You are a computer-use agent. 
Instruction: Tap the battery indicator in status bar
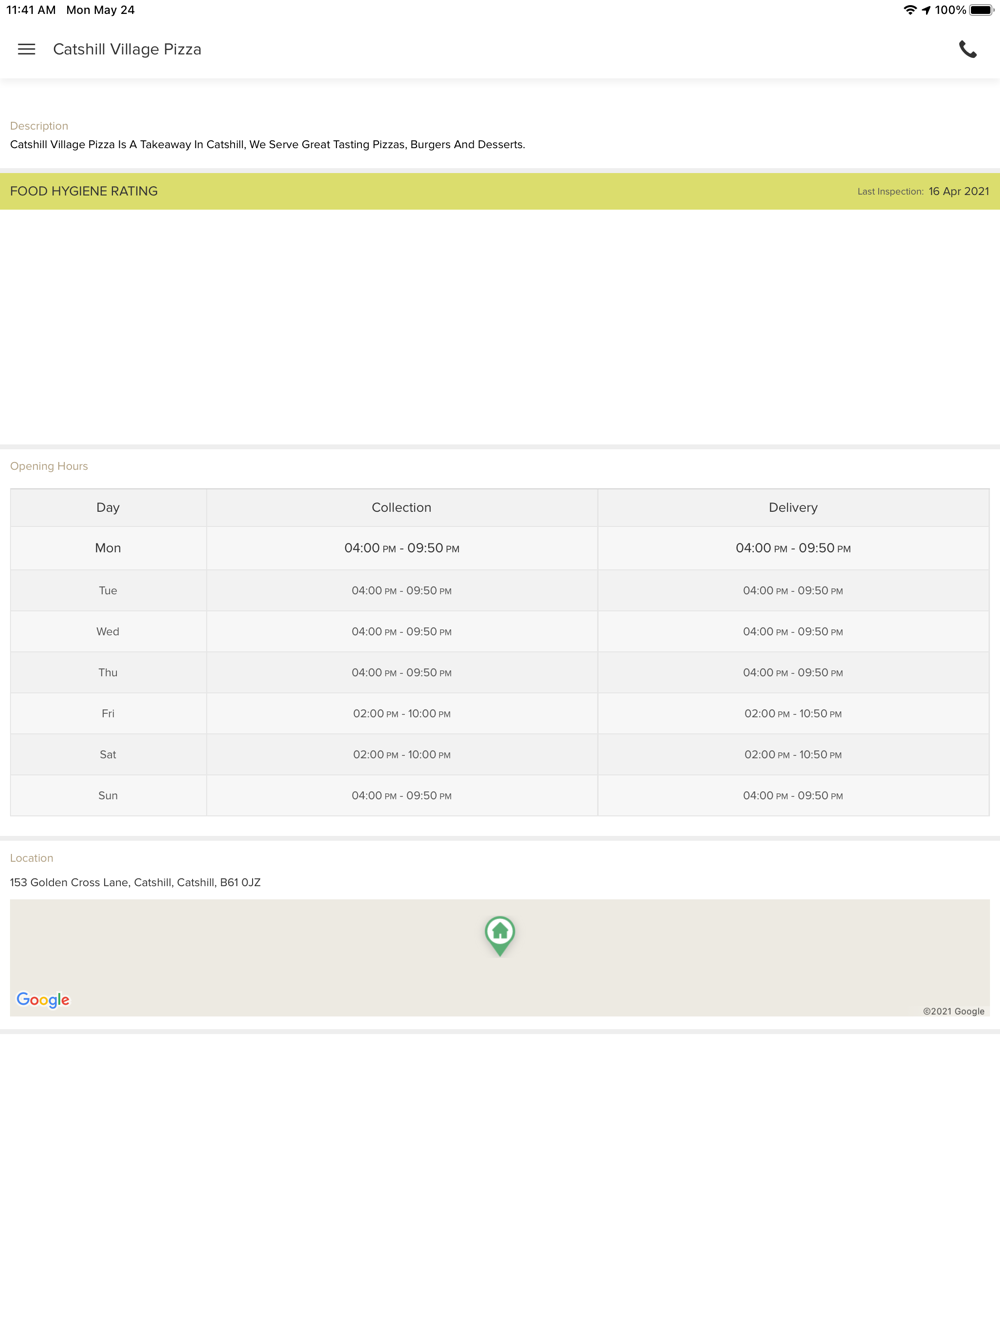point(982,10)
